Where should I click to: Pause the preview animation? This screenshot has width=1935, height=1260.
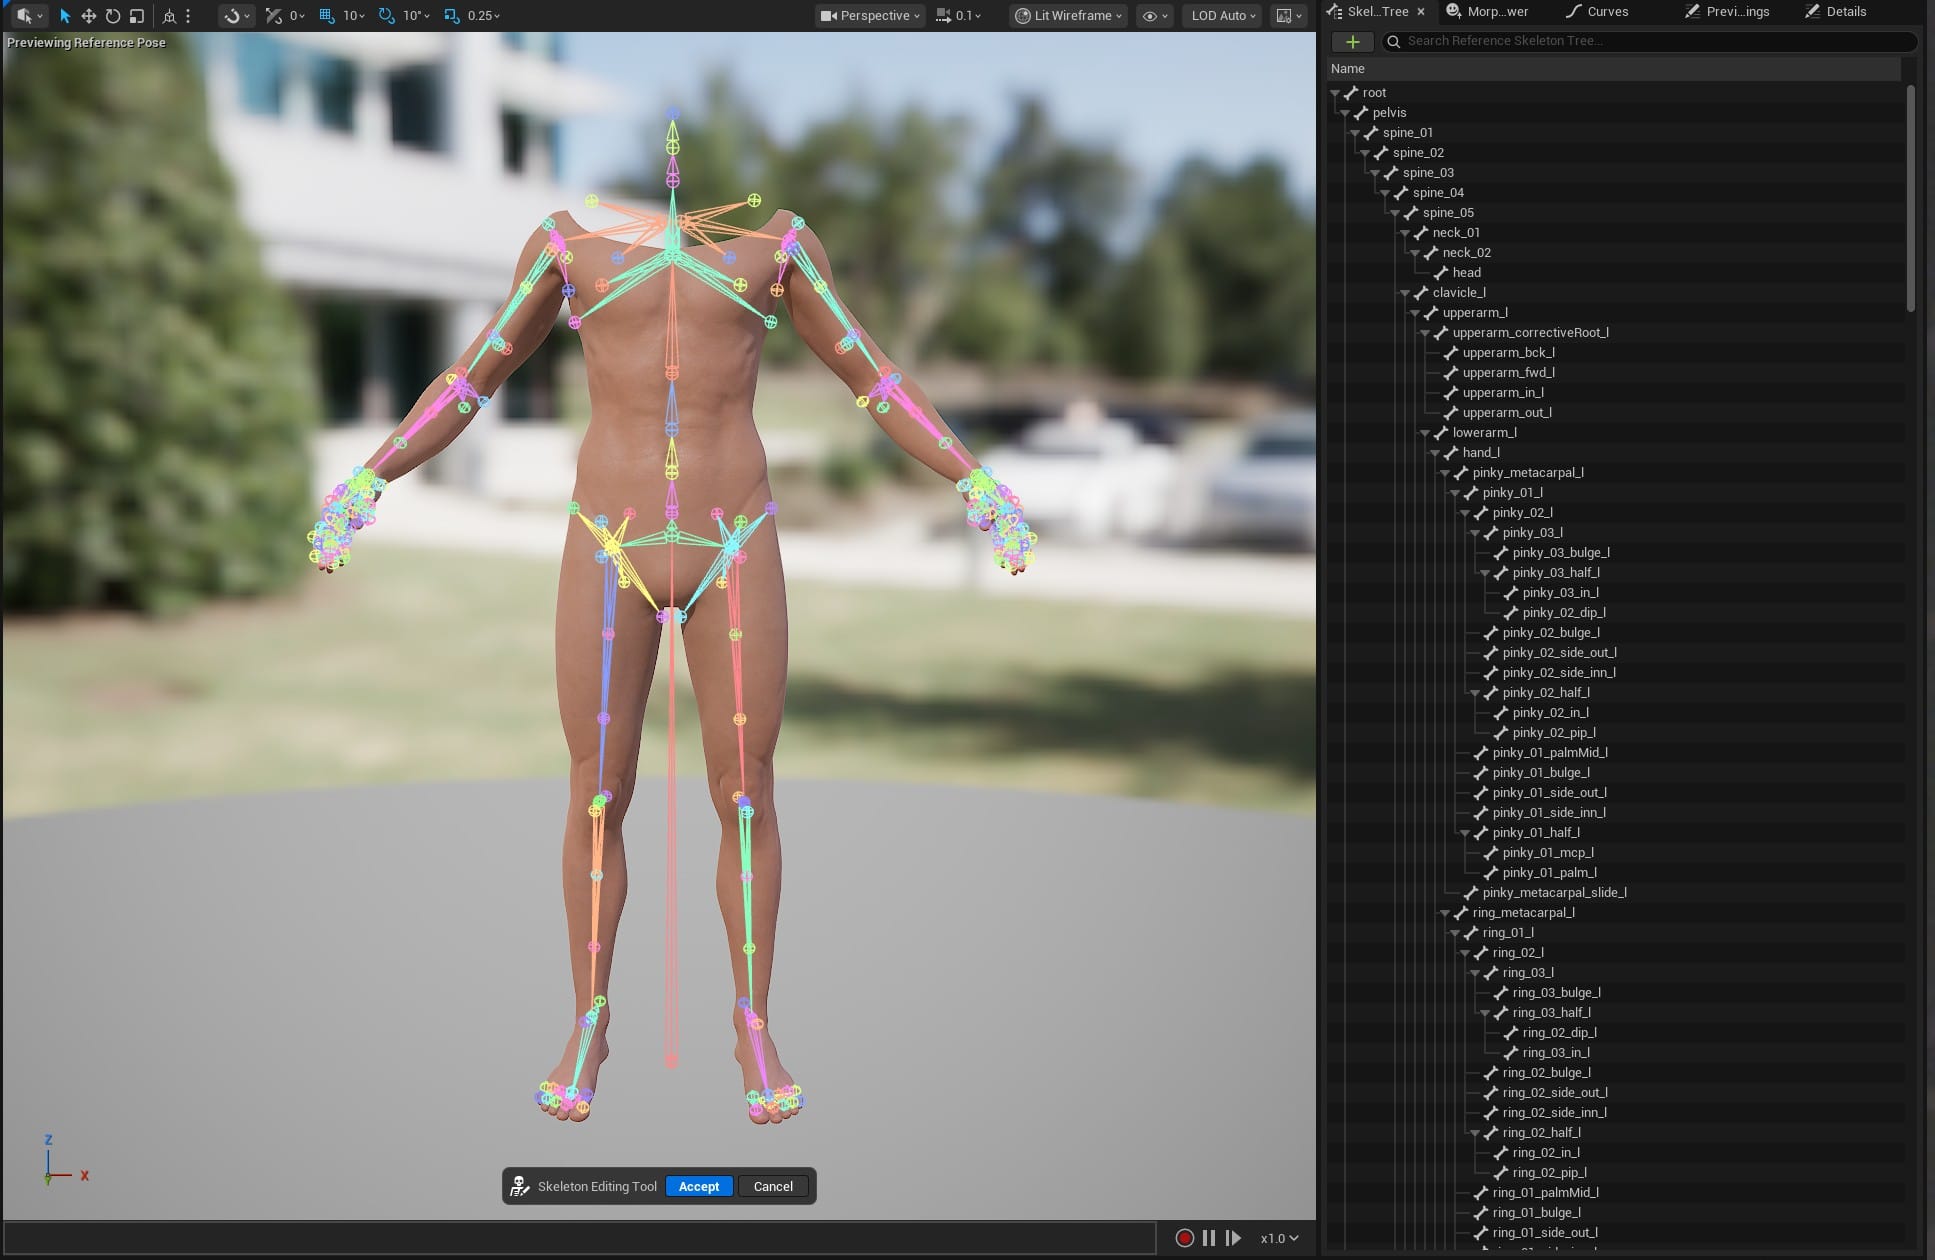tap(1209, 1238)
